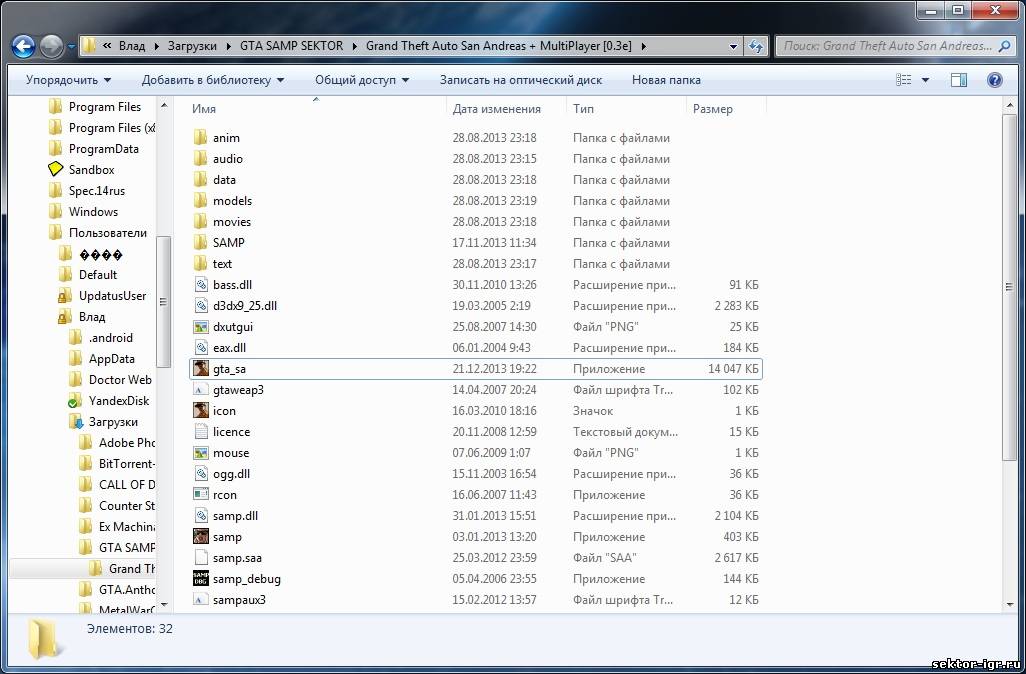Open Program Files in navigation tree
1026x674 pixels.
tap(104, 107)
